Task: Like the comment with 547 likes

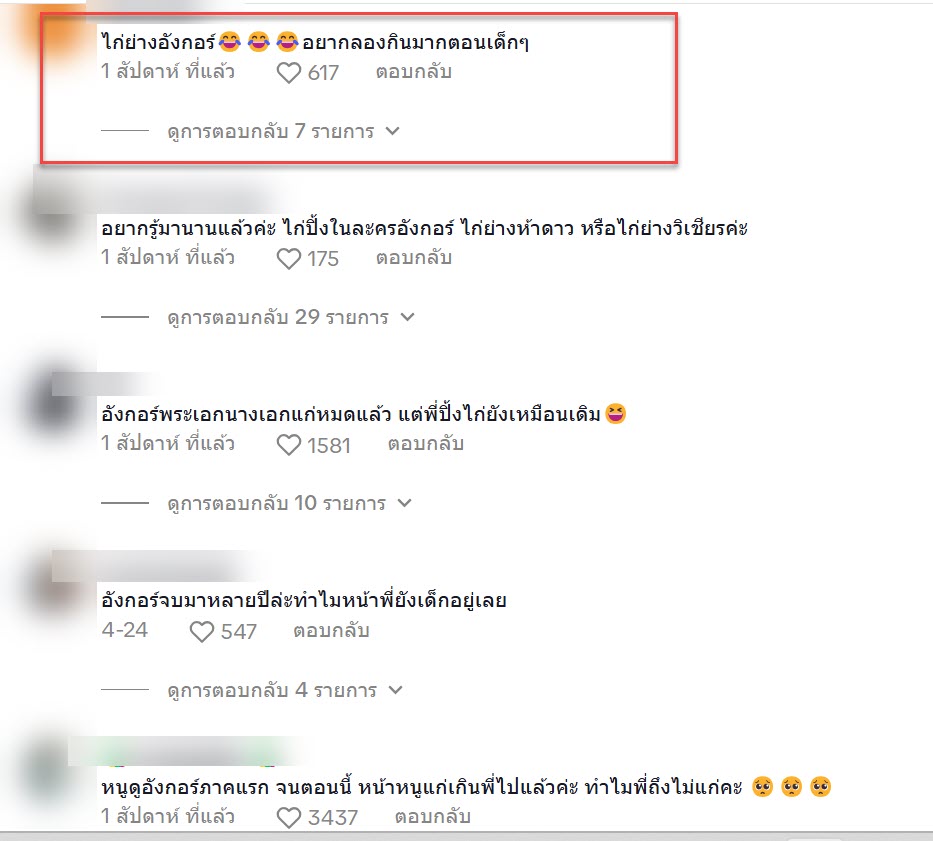Action: (201, 631)
